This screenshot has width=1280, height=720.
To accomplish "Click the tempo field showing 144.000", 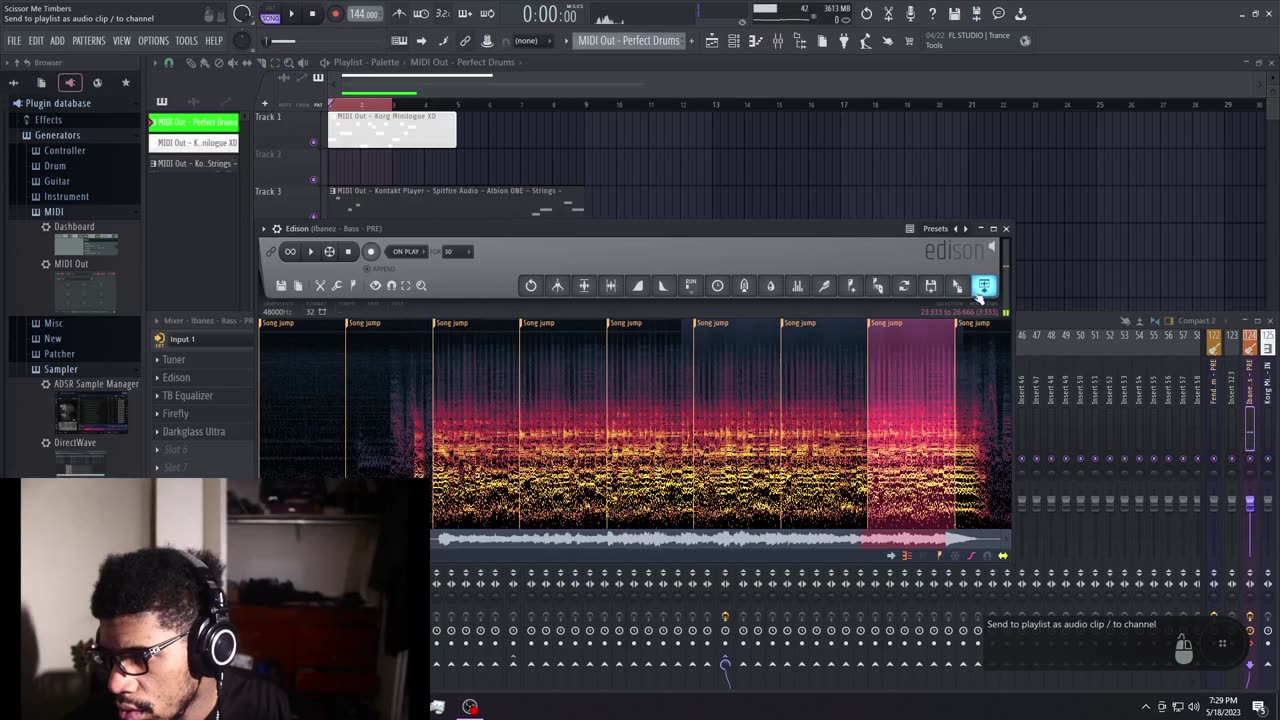I will click(x=364, y=14).
